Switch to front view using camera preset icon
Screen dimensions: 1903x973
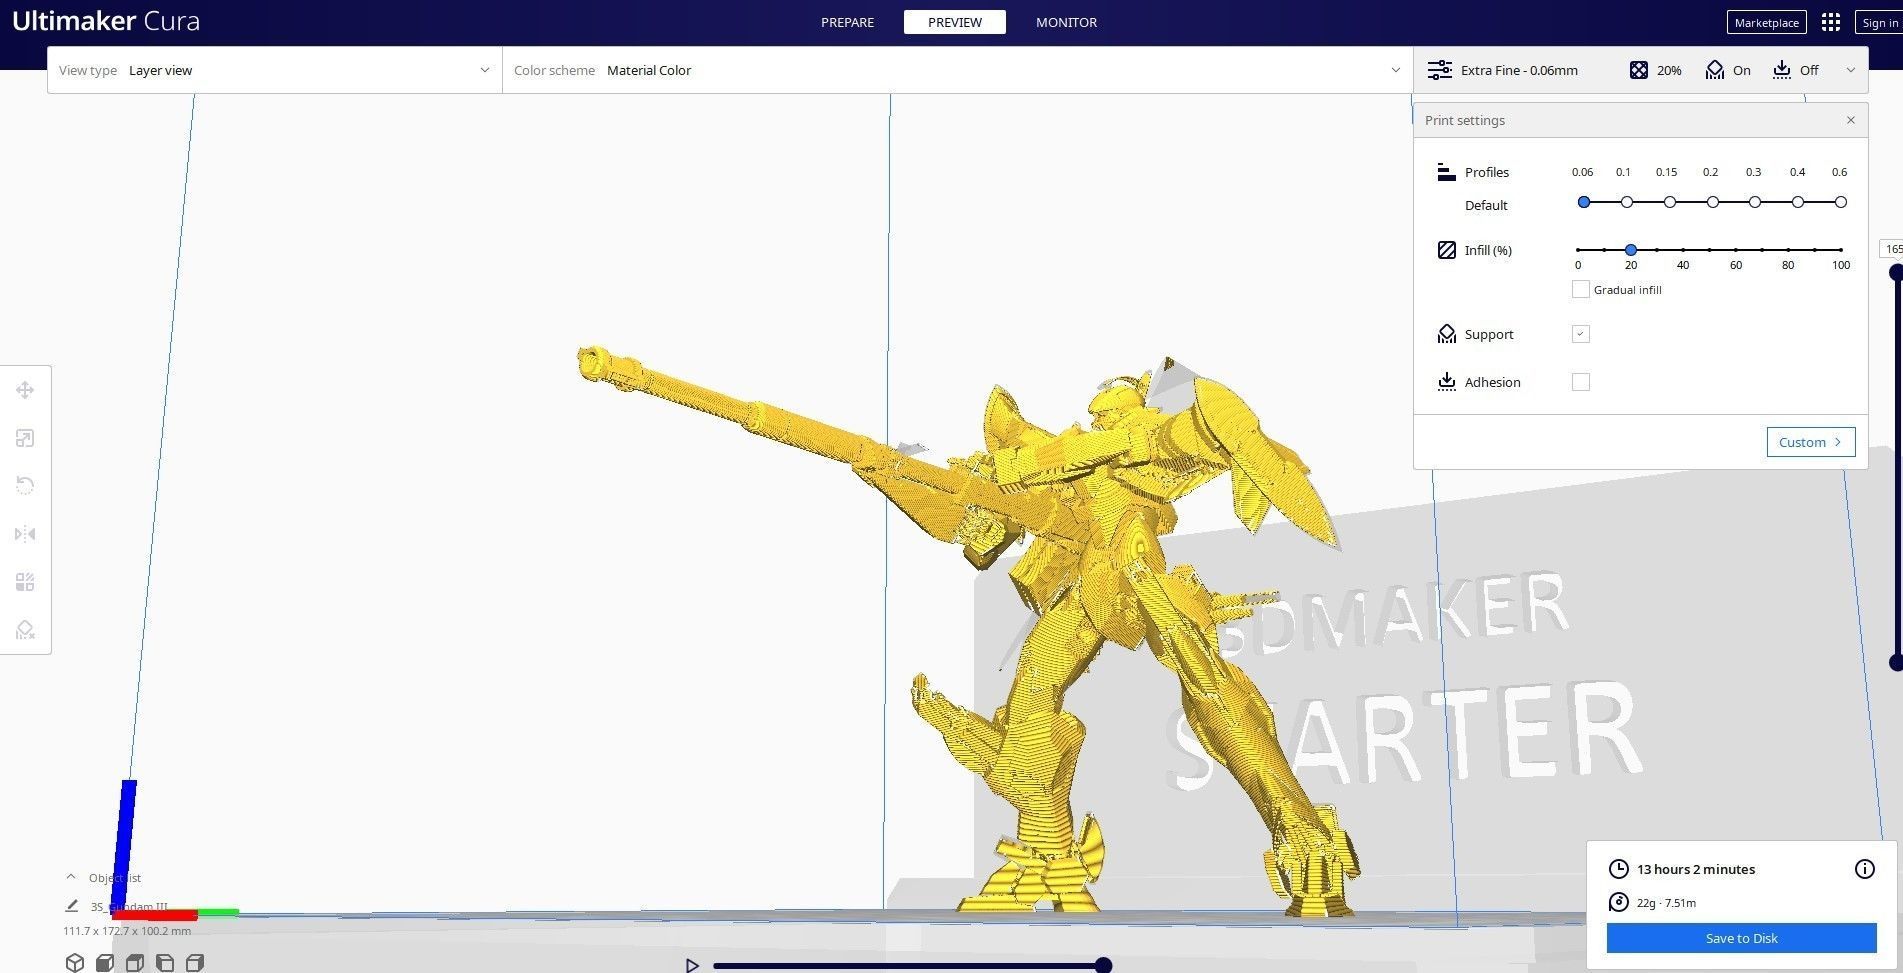(x=105, y=962)
